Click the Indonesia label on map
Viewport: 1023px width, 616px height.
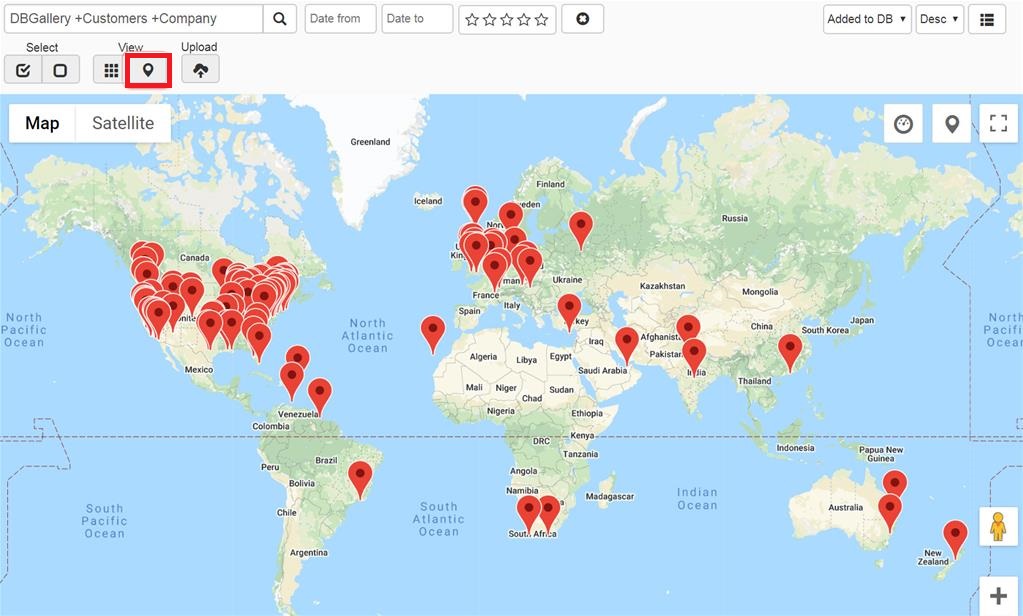[x=795, y=448]
